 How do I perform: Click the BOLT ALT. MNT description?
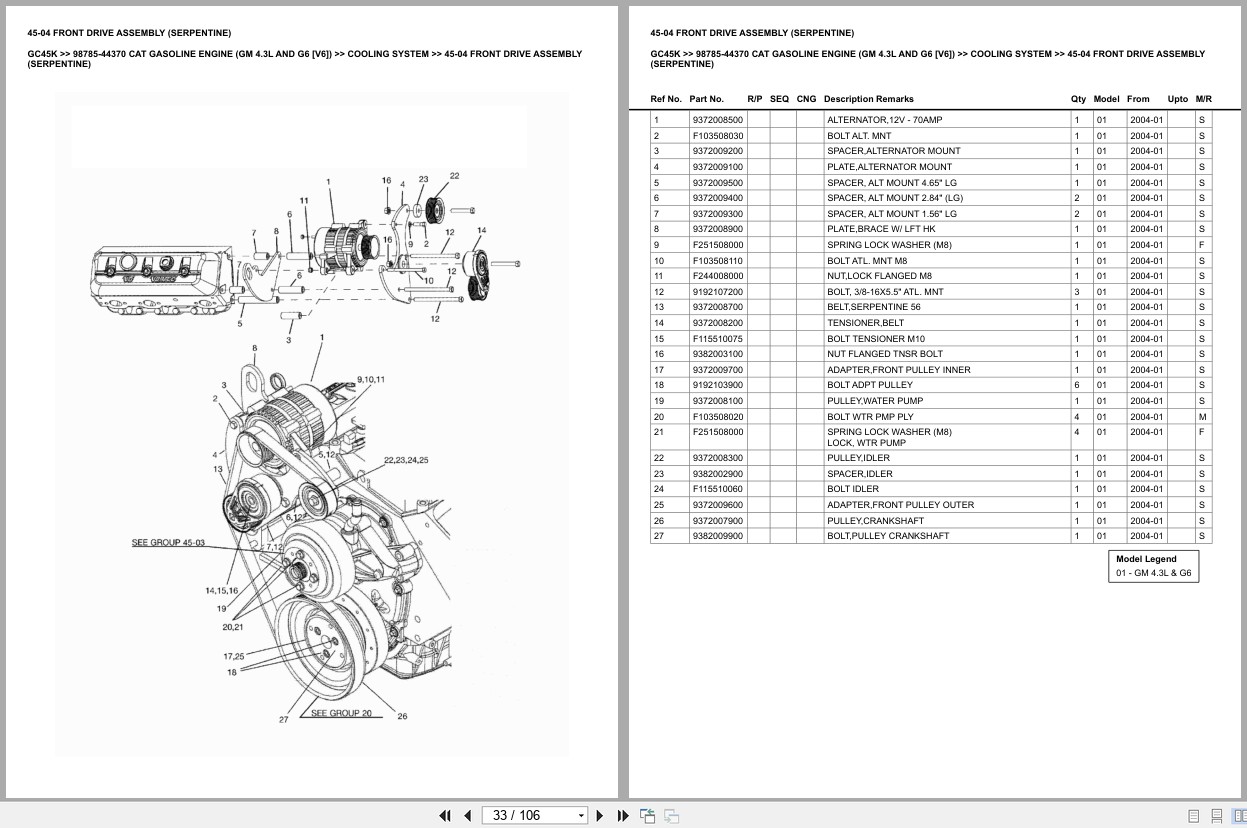tap(859, 135)
